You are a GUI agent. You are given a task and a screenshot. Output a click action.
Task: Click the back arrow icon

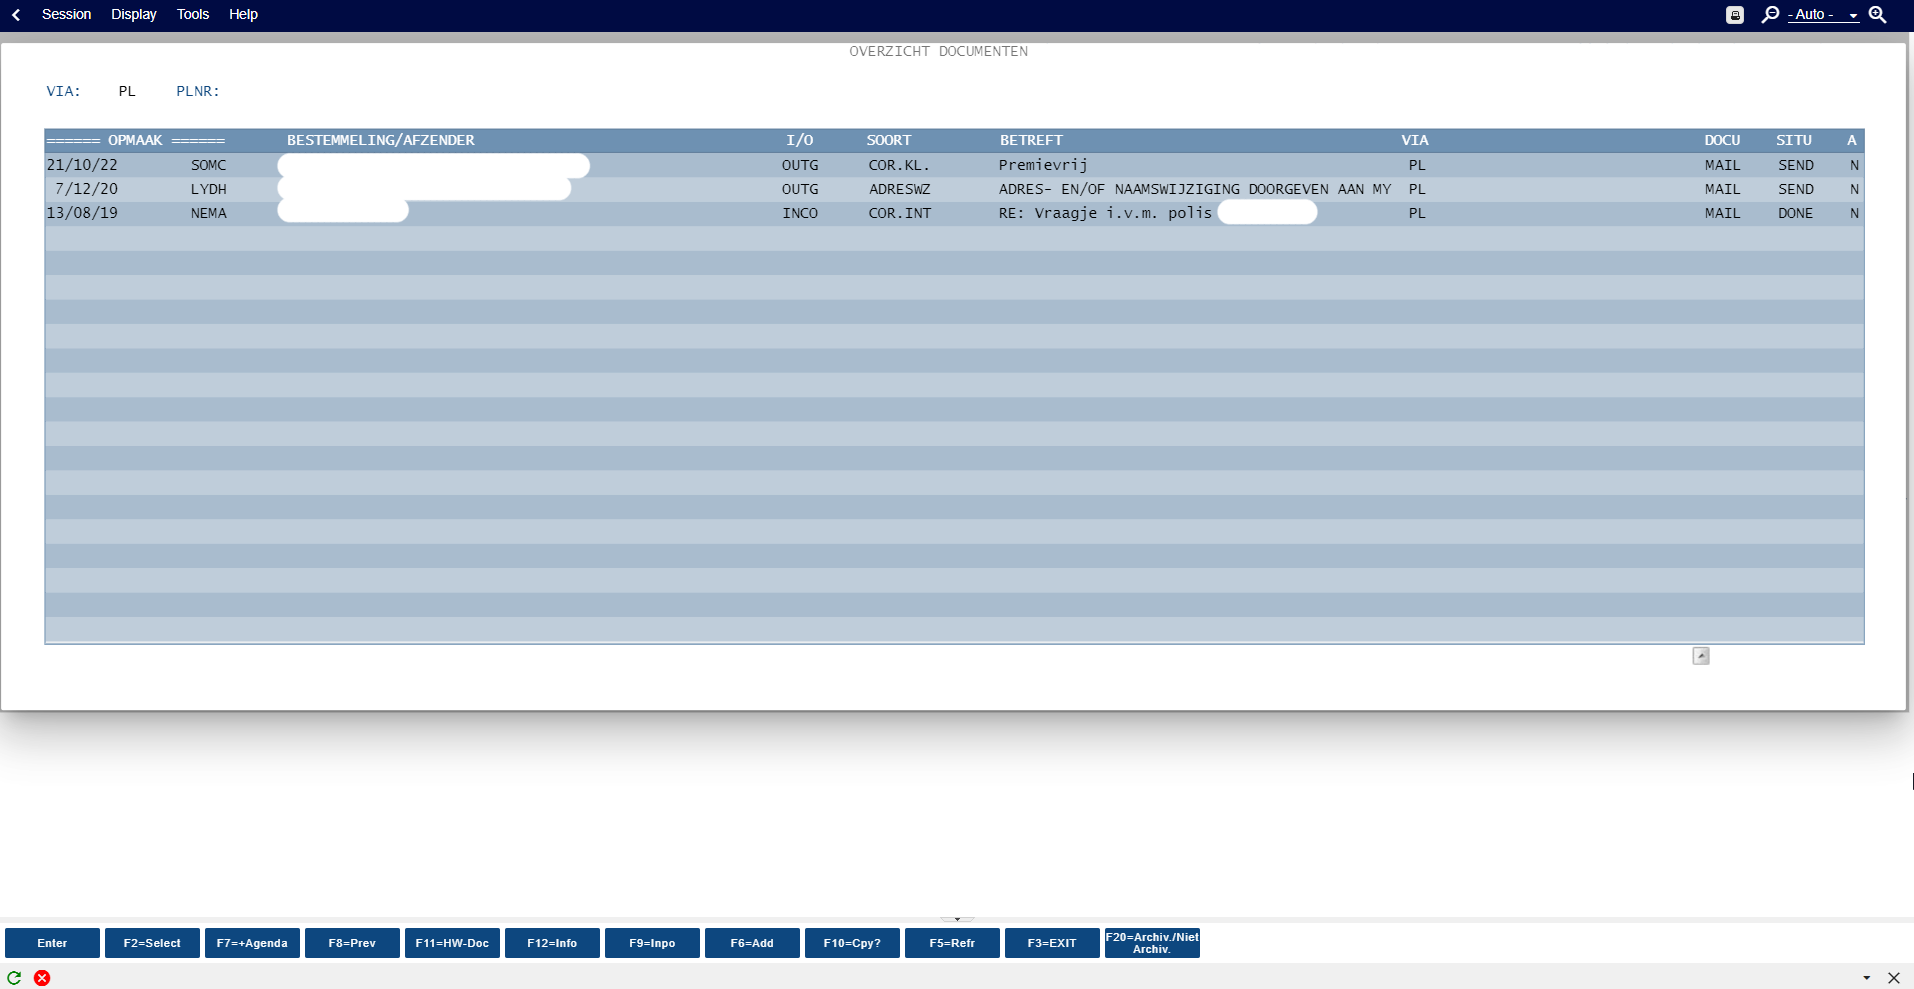click(16, 14)
